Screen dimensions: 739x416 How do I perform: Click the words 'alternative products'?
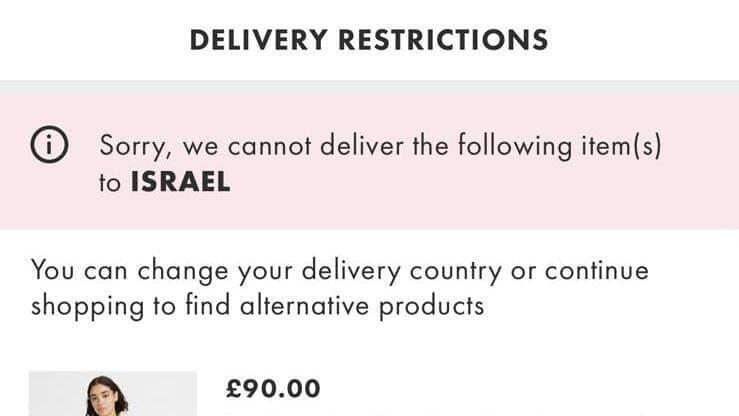pos(362,306)
